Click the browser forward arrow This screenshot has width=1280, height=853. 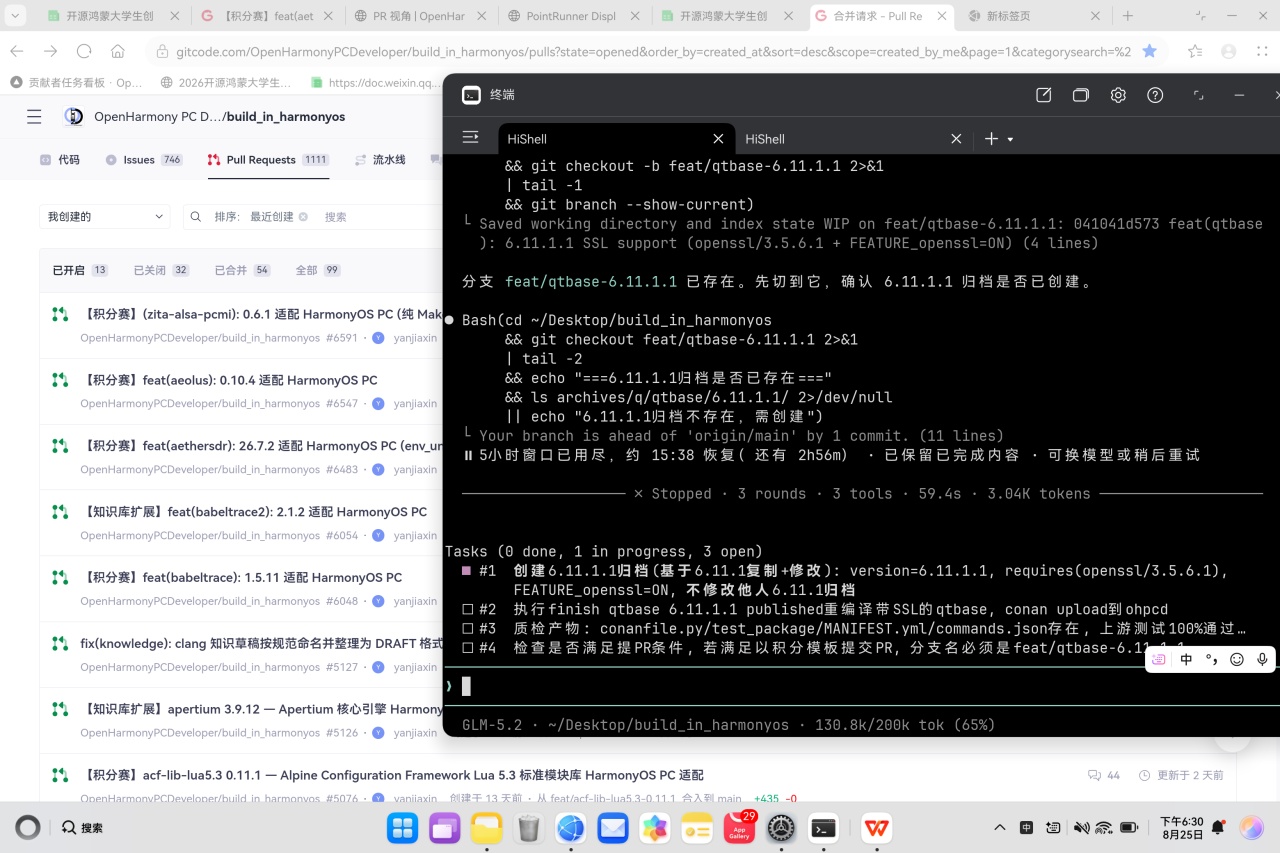click(x=51, y=51)
